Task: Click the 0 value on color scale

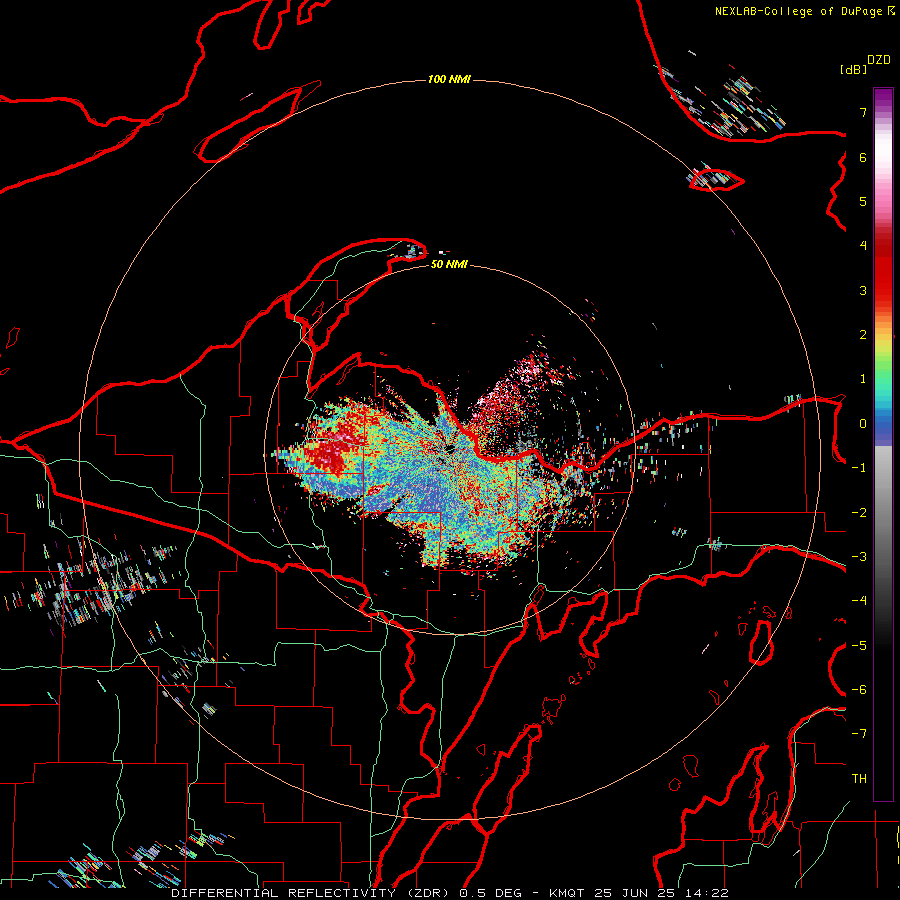Action: (863, 424)
